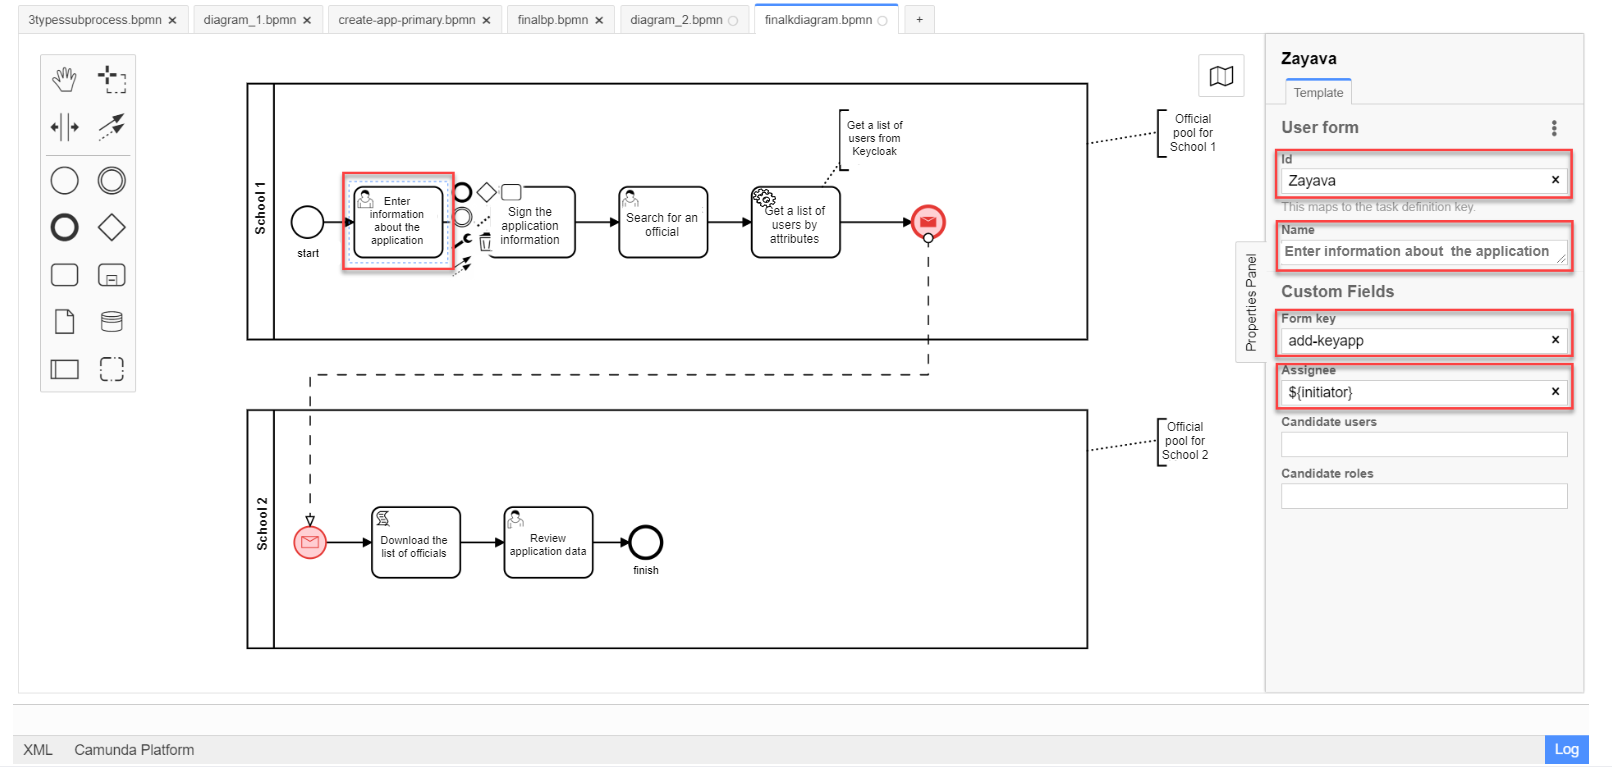Create an end event from palette

65,227
